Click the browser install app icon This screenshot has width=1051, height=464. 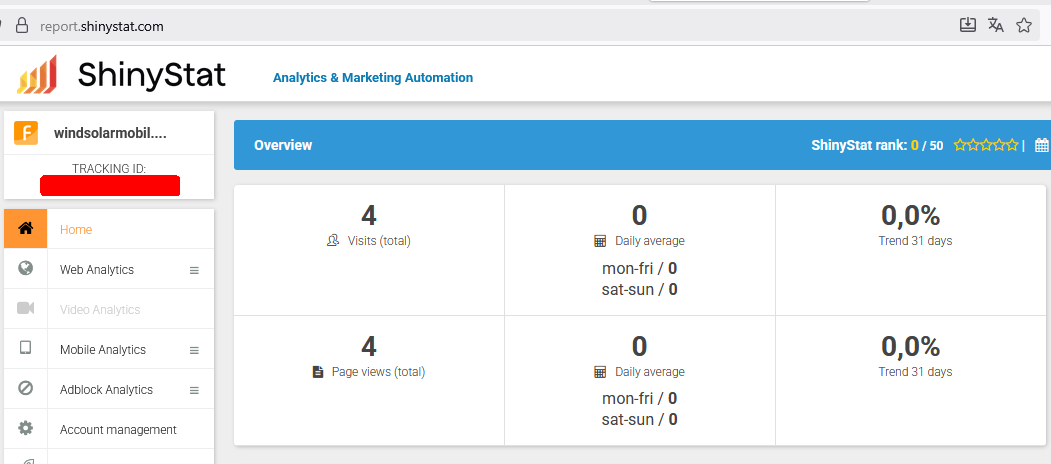tap(967, 26)
